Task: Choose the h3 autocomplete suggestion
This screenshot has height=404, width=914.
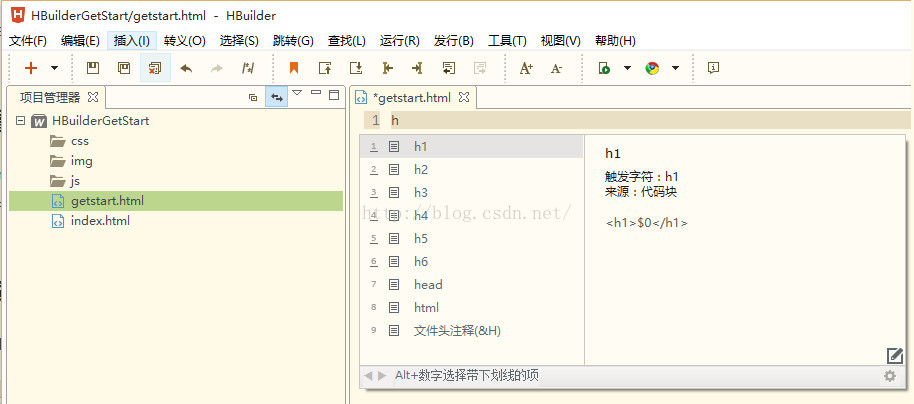Action: tap(472, 192)
